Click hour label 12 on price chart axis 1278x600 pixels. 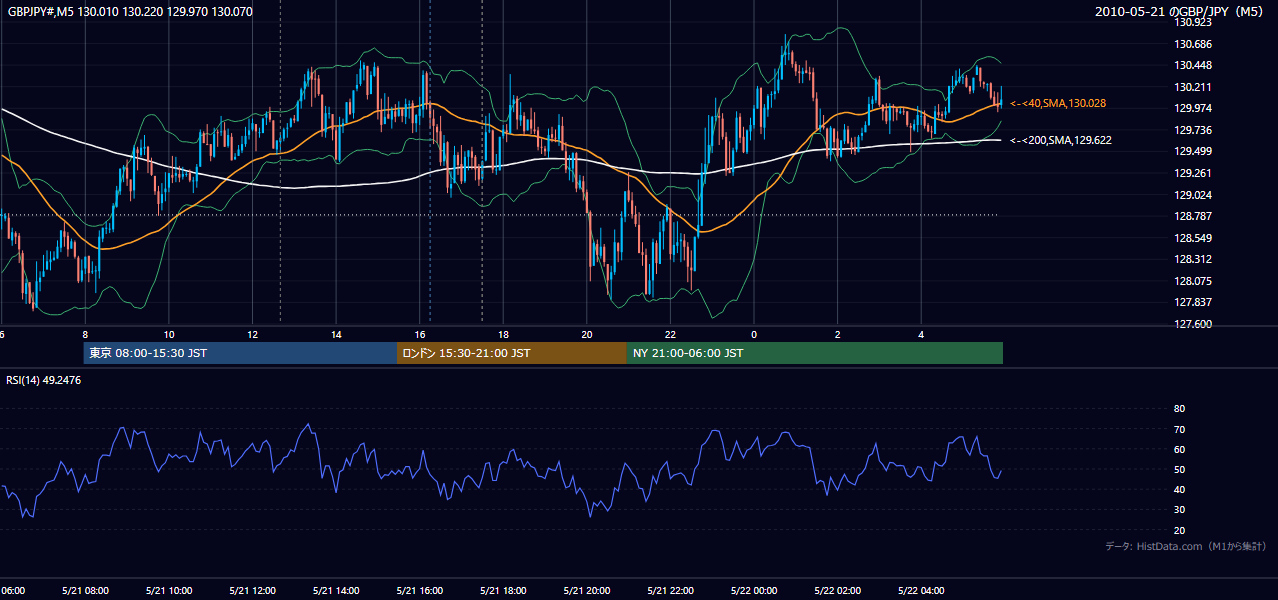[x=253, y=334]
